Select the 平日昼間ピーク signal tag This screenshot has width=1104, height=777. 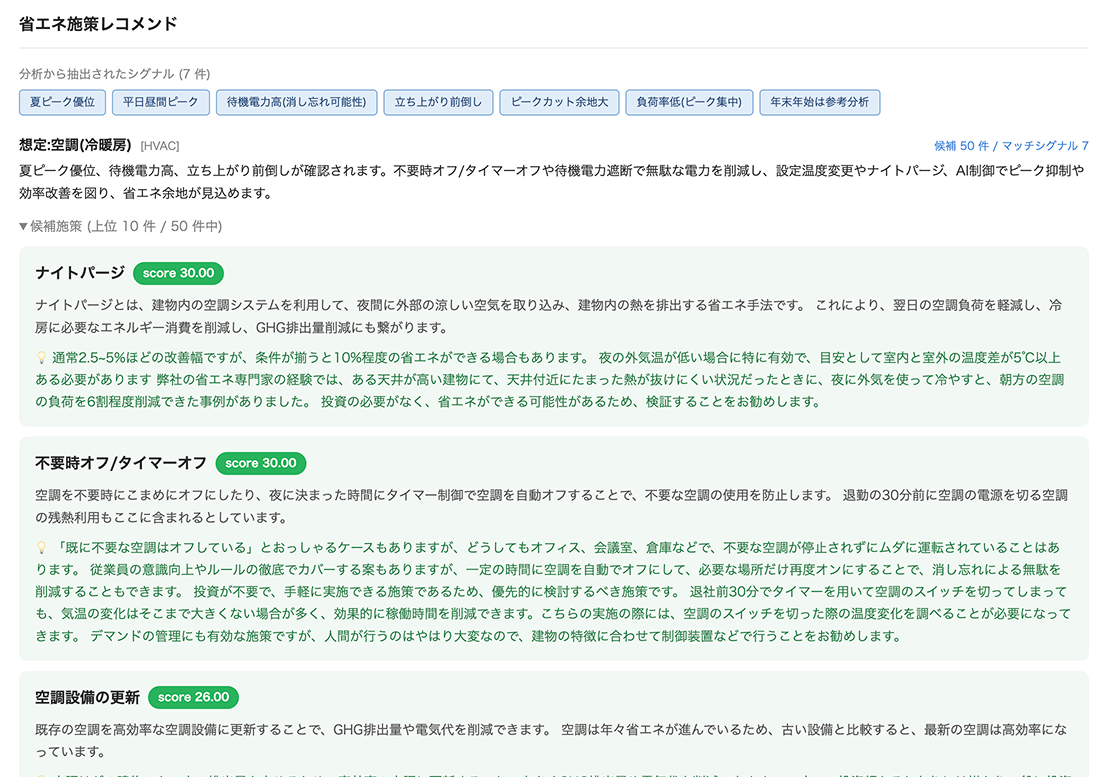(161, 102)
